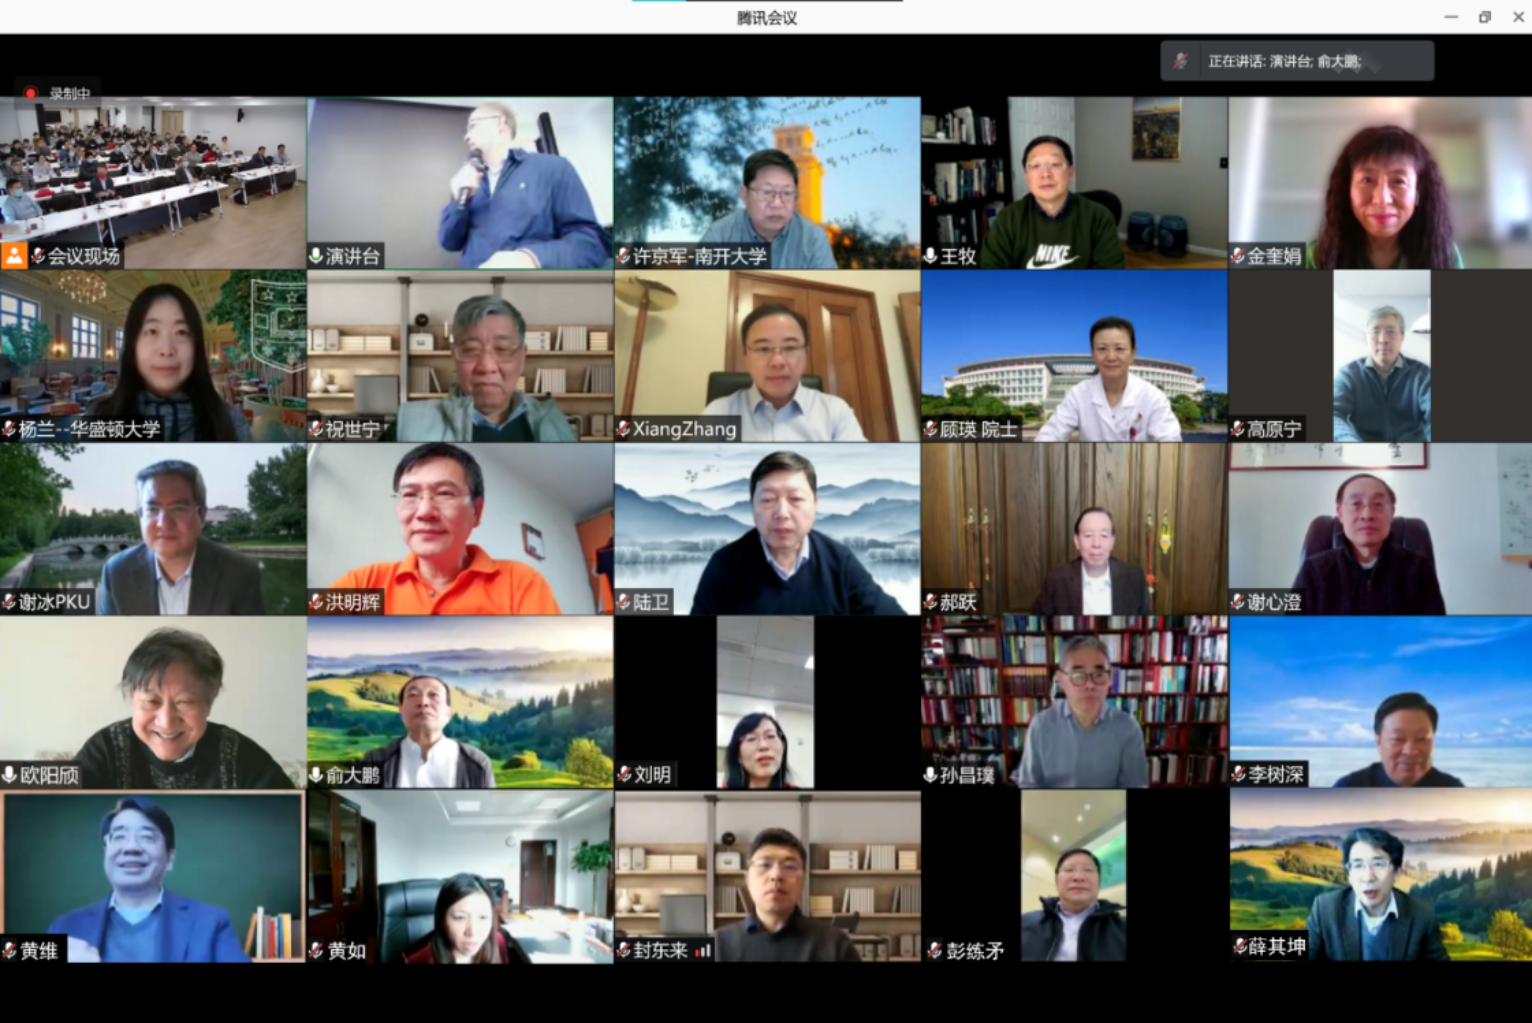The height and width of the screenshot is (1023, 1532).
Task: Select the 会议现场 conference room video tile
Action: [x=153, y=183]
